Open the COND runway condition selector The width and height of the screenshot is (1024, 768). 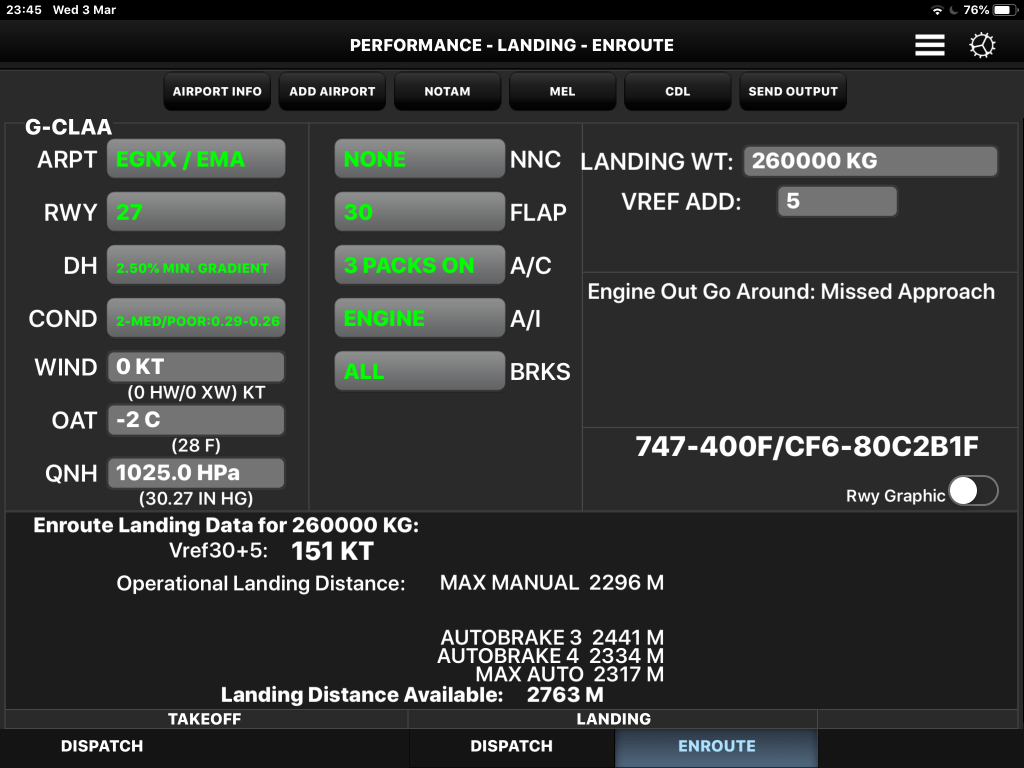pos(196,319)
